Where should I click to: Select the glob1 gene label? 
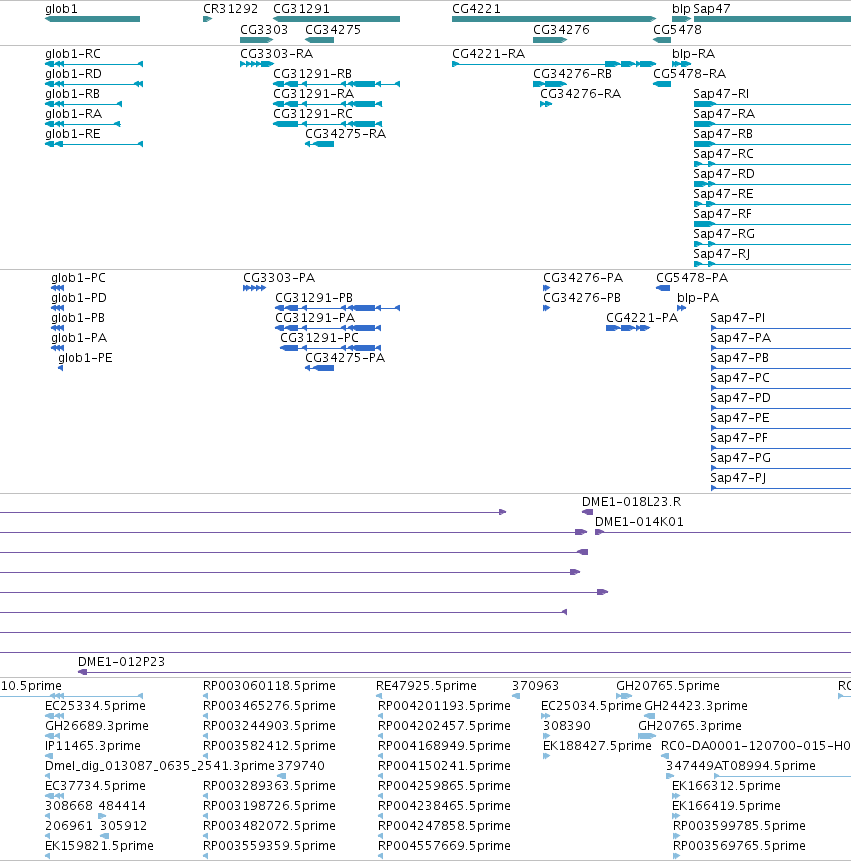click(x=61, y=9)
